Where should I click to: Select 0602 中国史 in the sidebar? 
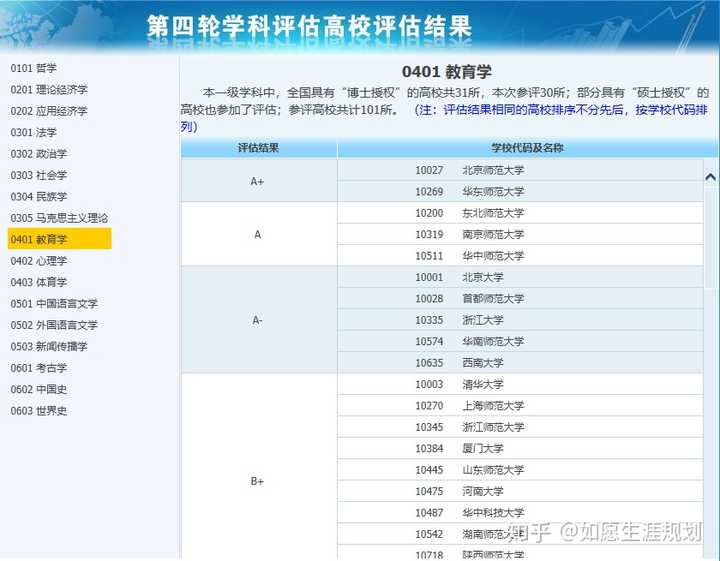click(x=39, y=390)
